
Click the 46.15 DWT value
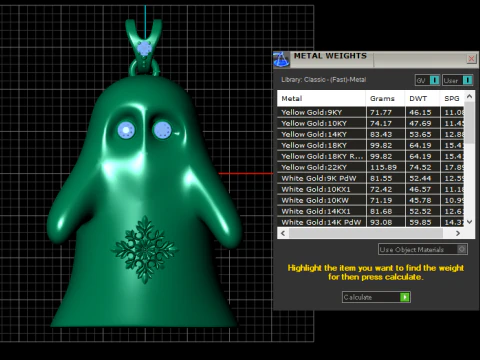420,112
